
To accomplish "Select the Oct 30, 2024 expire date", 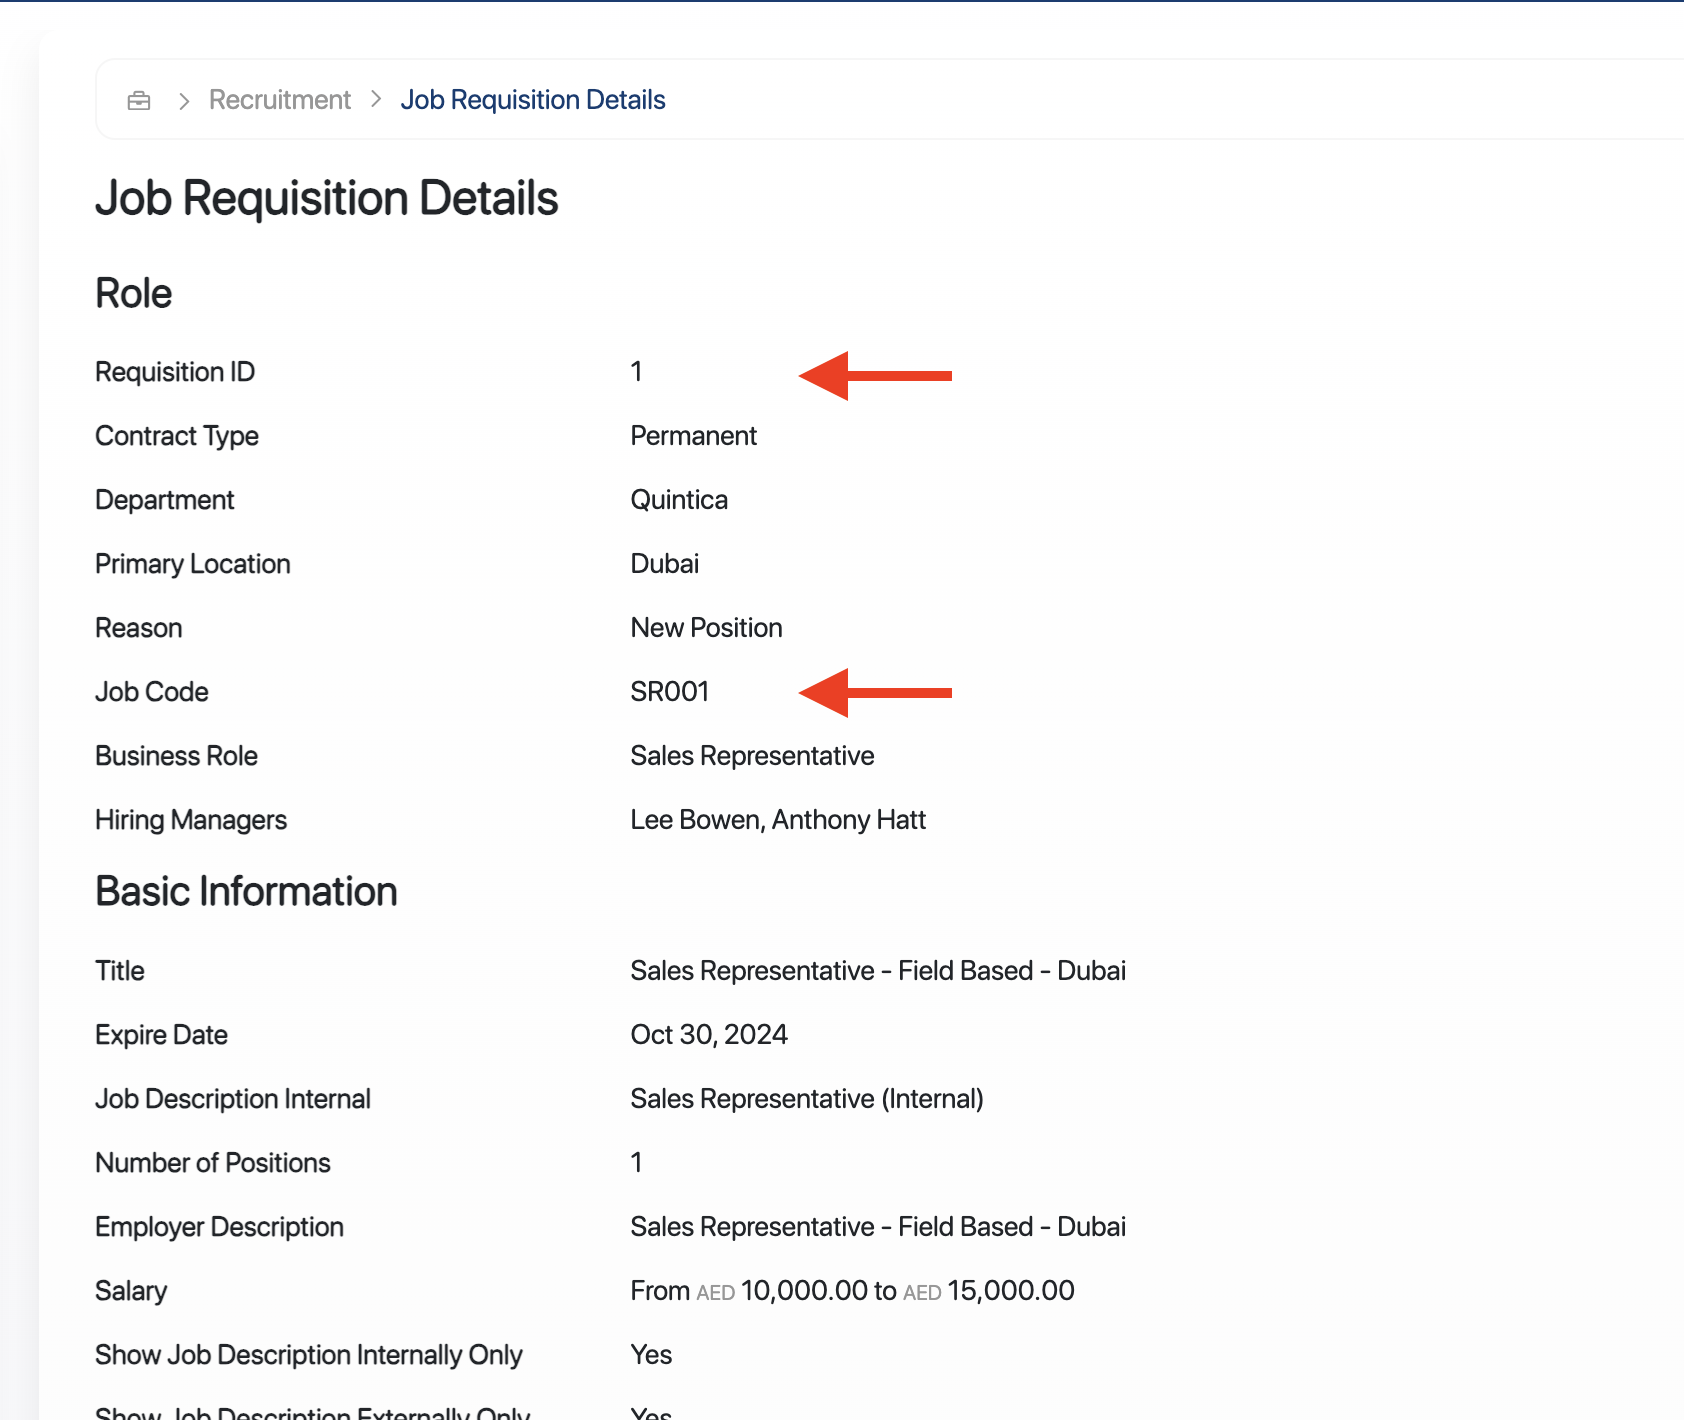I will (709, 1035).
